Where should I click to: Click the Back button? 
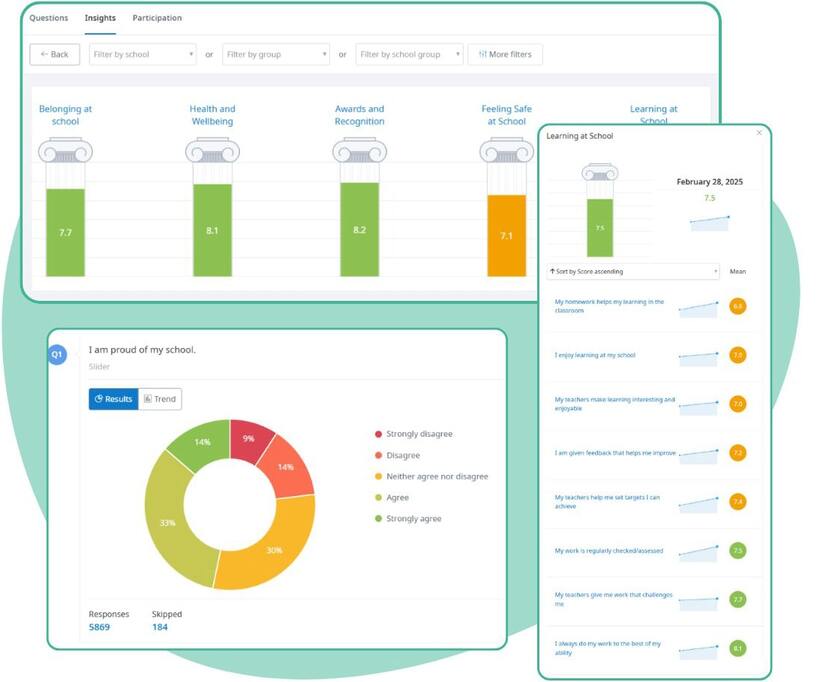click(x=55, y=54)
